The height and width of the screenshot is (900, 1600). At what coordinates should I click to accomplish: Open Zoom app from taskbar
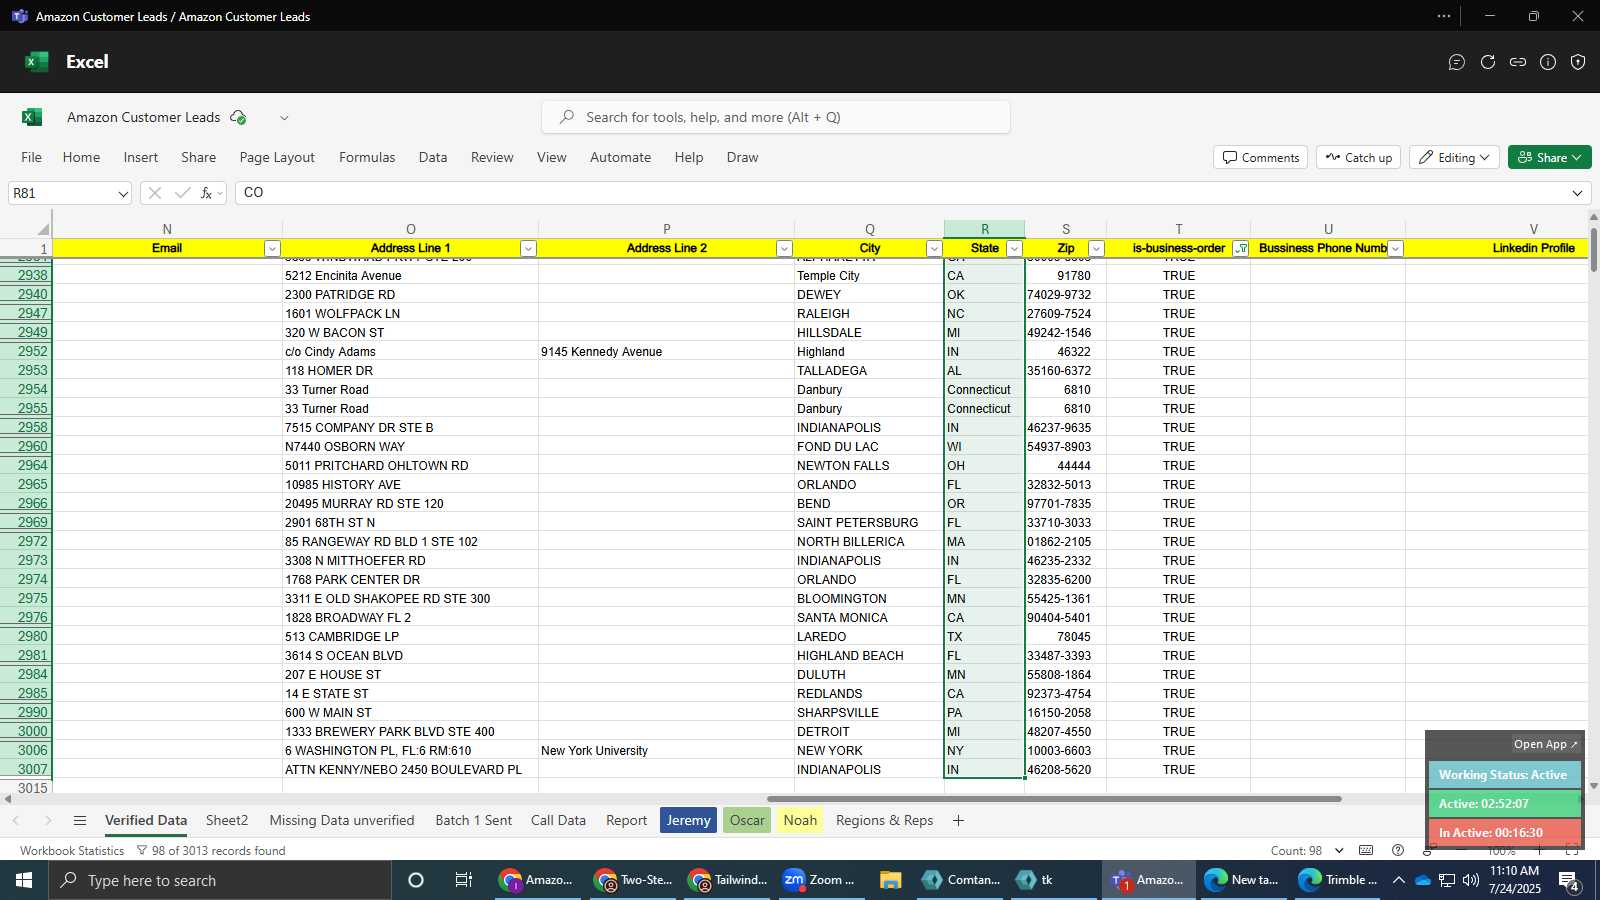pos(818,880)
